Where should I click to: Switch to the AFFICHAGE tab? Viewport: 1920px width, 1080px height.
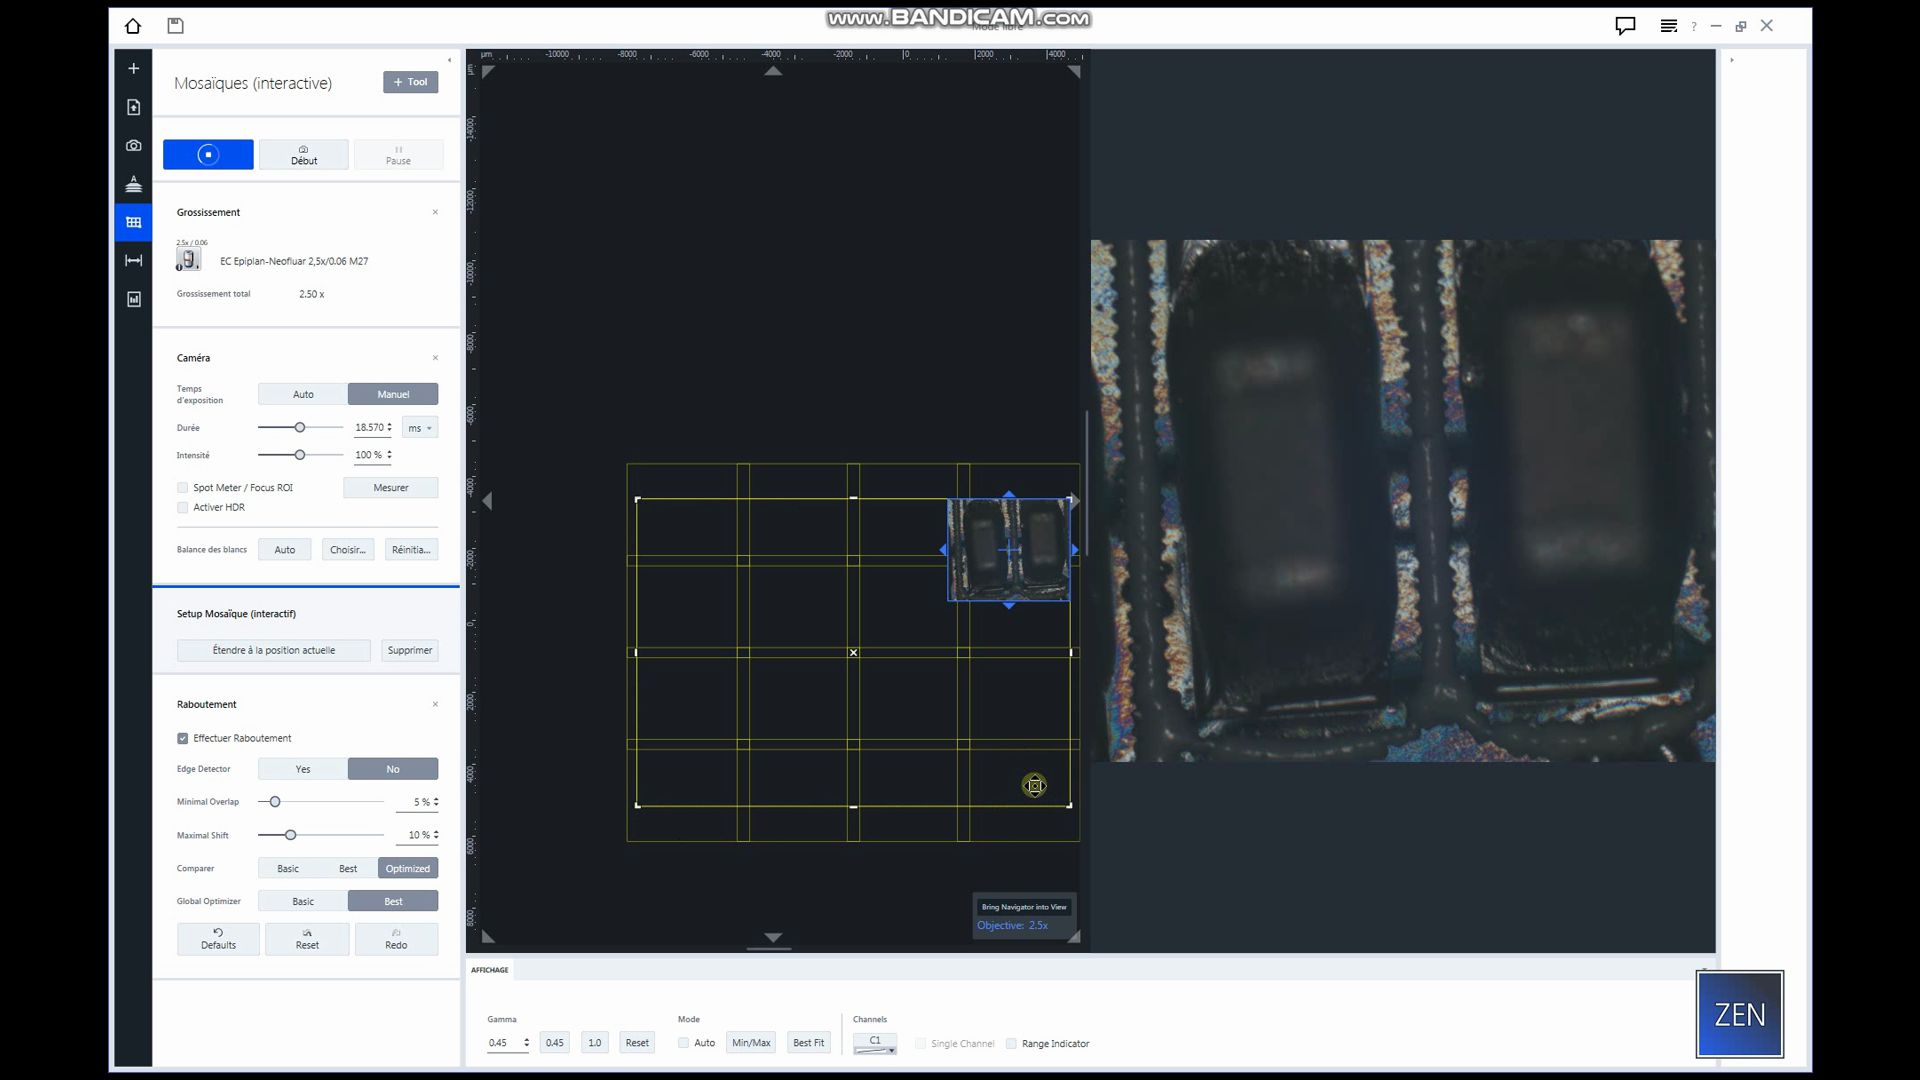491,969
